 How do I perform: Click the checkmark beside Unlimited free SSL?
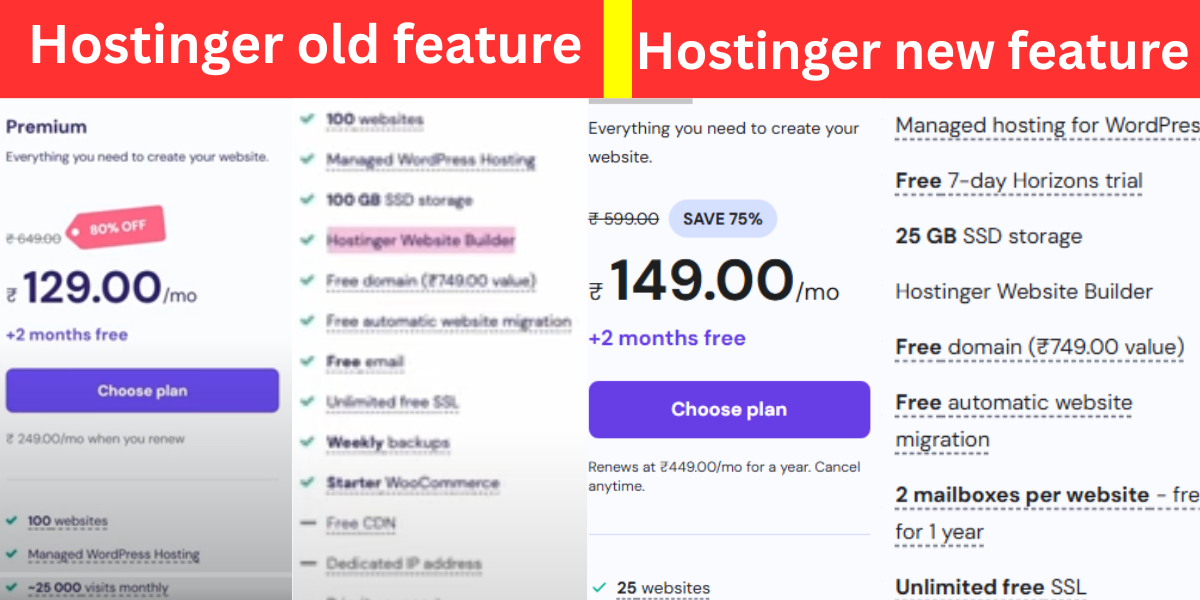(307, 402)
